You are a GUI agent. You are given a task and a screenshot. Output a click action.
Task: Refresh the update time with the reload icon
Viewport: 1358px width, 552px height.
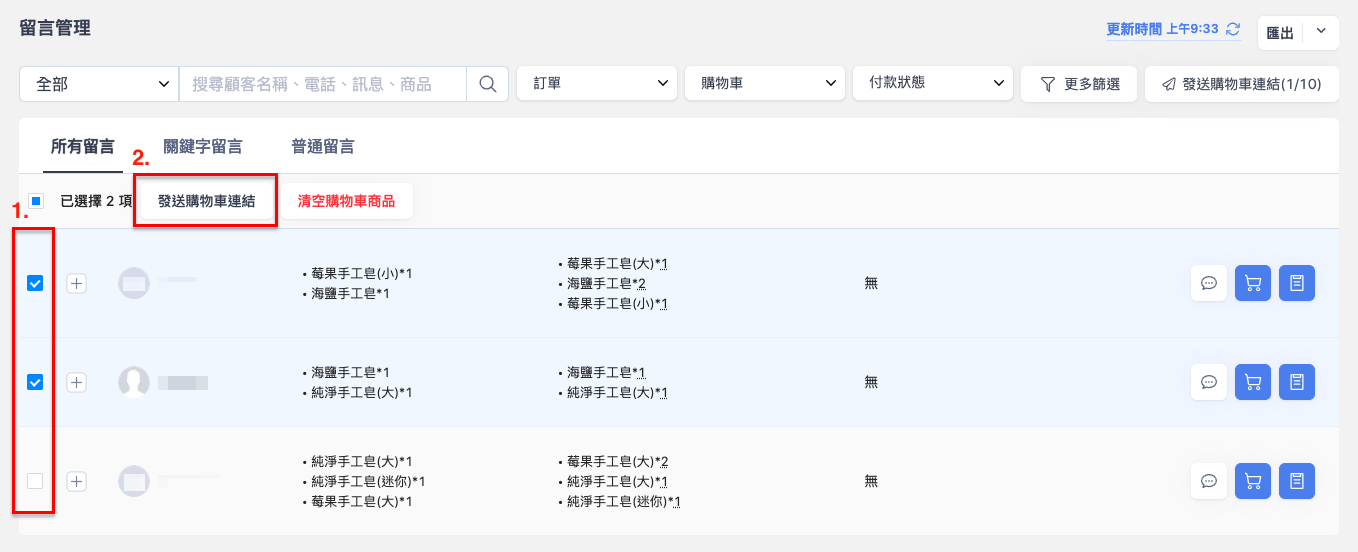(x=1233, y=29)
